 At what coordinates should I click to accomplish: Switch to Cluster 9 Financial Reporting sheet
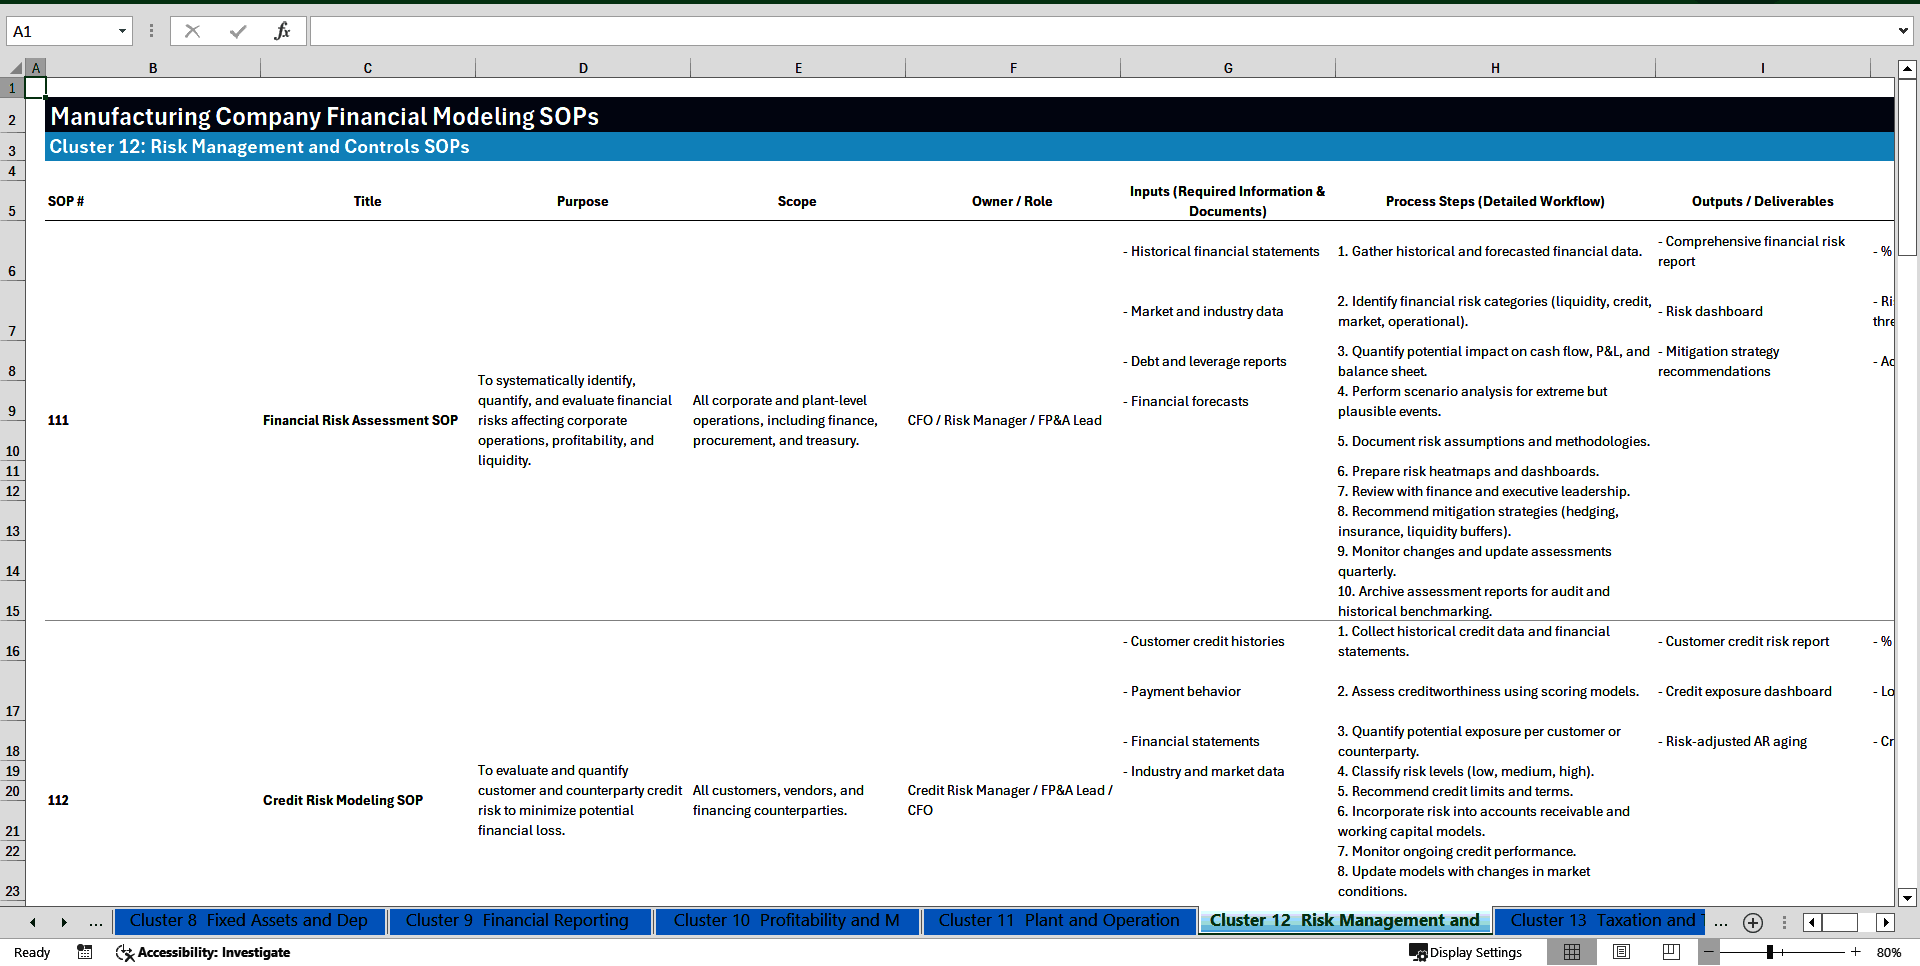tap(520, 921)
